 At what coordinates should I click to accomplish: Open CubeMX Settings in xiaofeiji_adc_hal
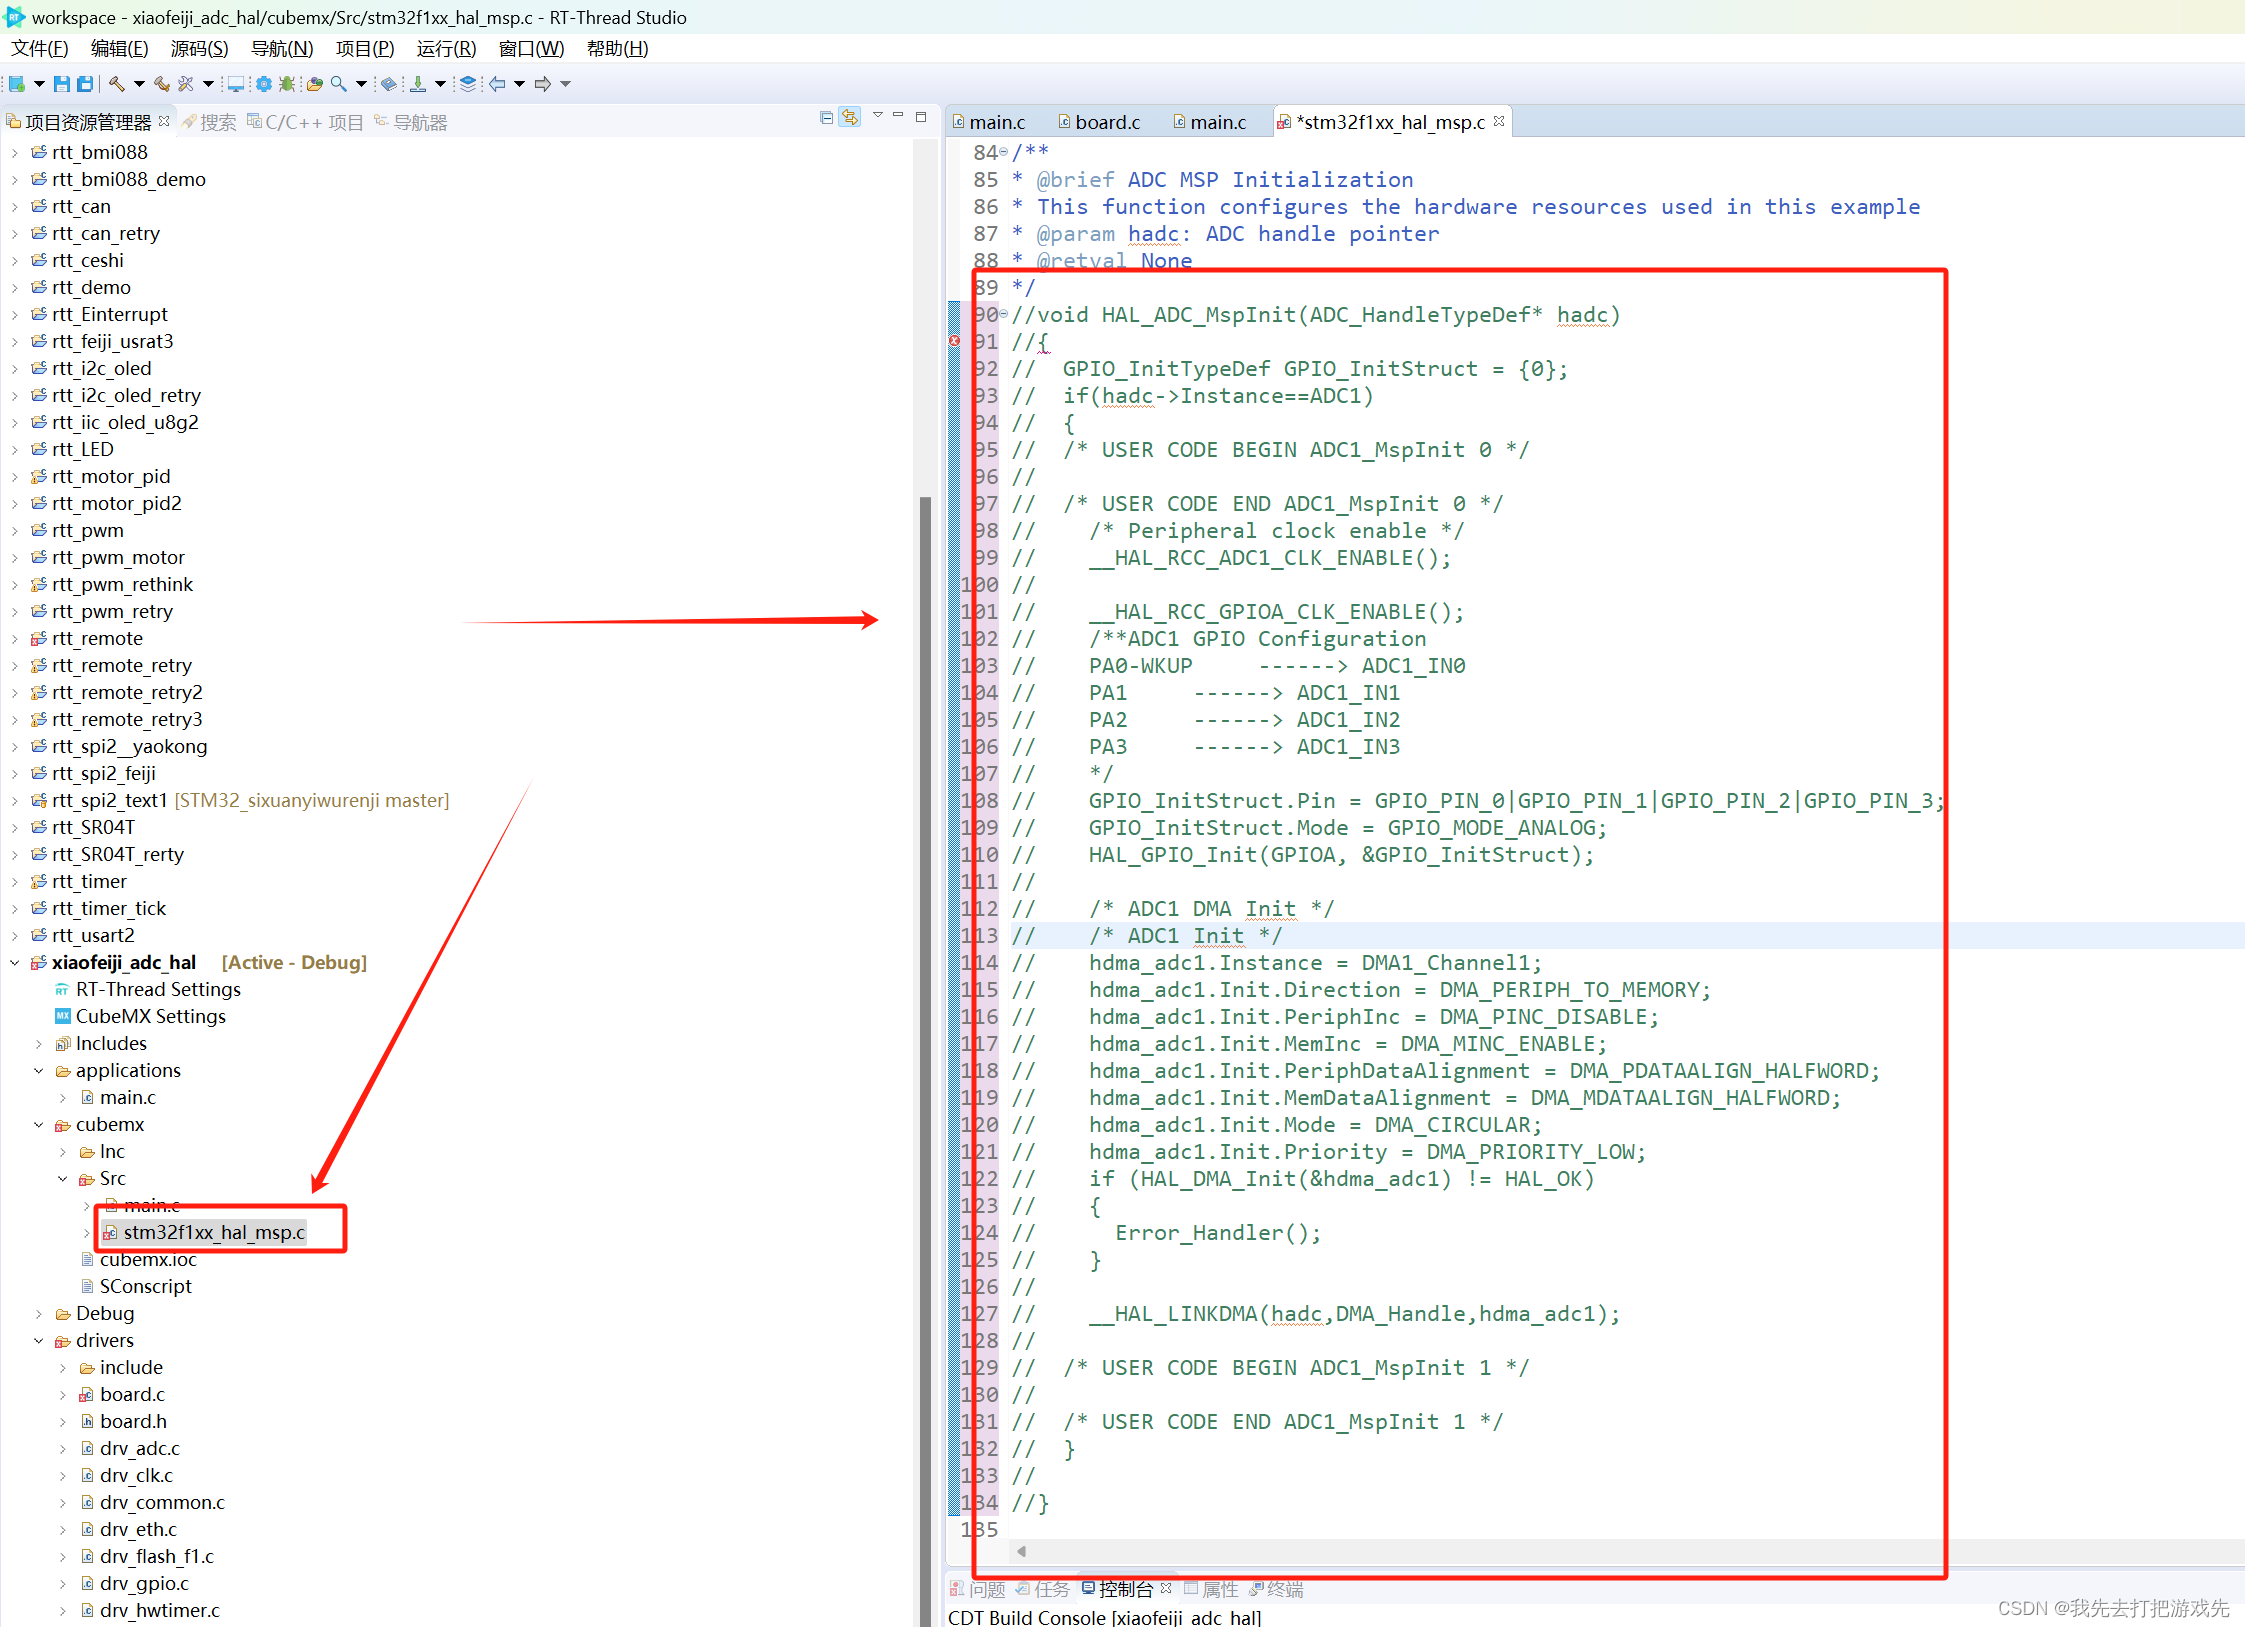150,1016
